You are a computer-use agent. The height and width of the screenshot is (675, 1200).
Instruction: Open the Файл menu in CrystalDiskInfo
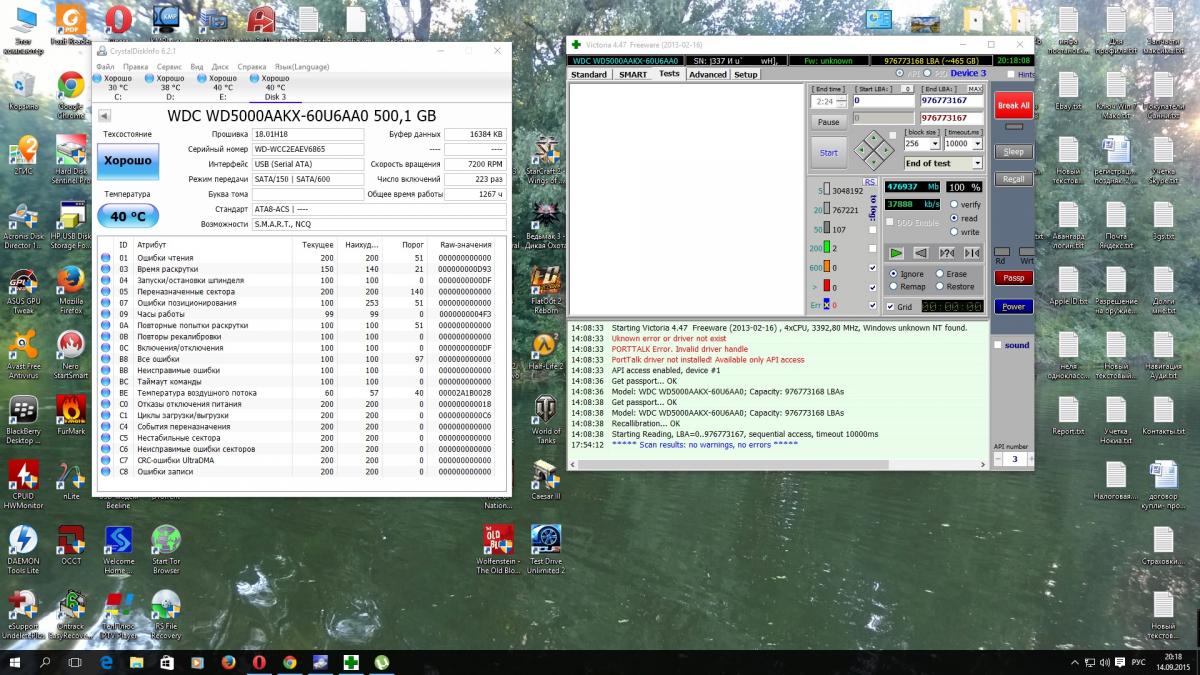105,67
